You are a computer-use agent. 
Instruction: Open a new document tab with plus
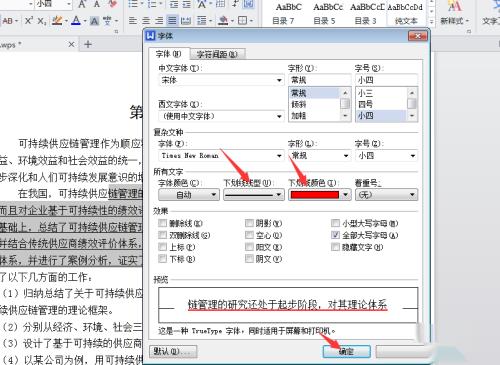click(x=88, y=44)
